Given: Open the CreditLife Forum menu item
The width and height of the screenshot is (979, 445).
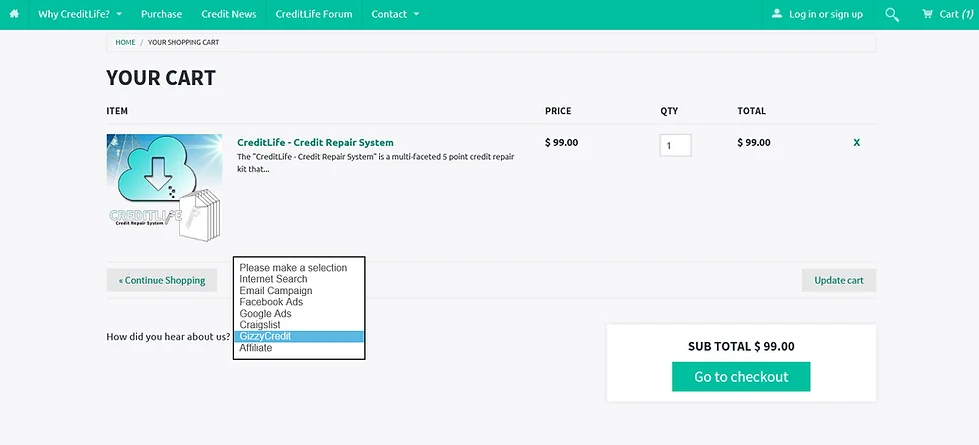Looking at the screenshot, I should (x=313, y=14).
